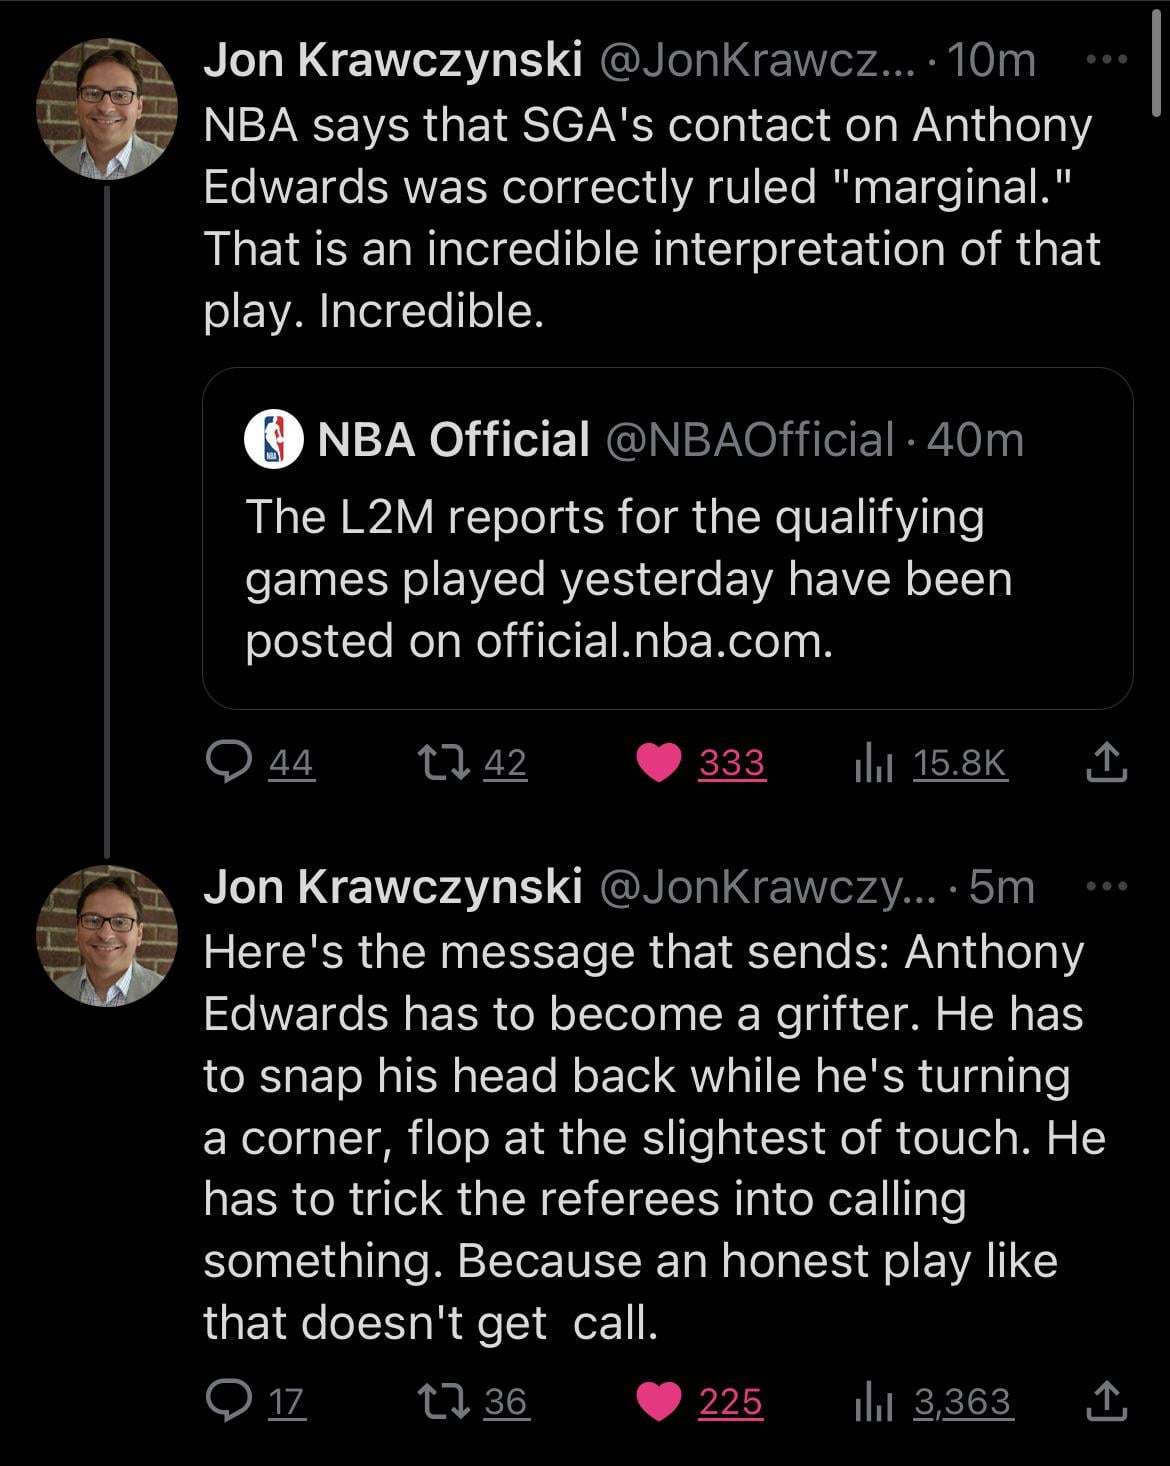Open the @NBAOfficial handle in quoted tweet
The image size is (1170, 1466).
[x=748, y=440]
